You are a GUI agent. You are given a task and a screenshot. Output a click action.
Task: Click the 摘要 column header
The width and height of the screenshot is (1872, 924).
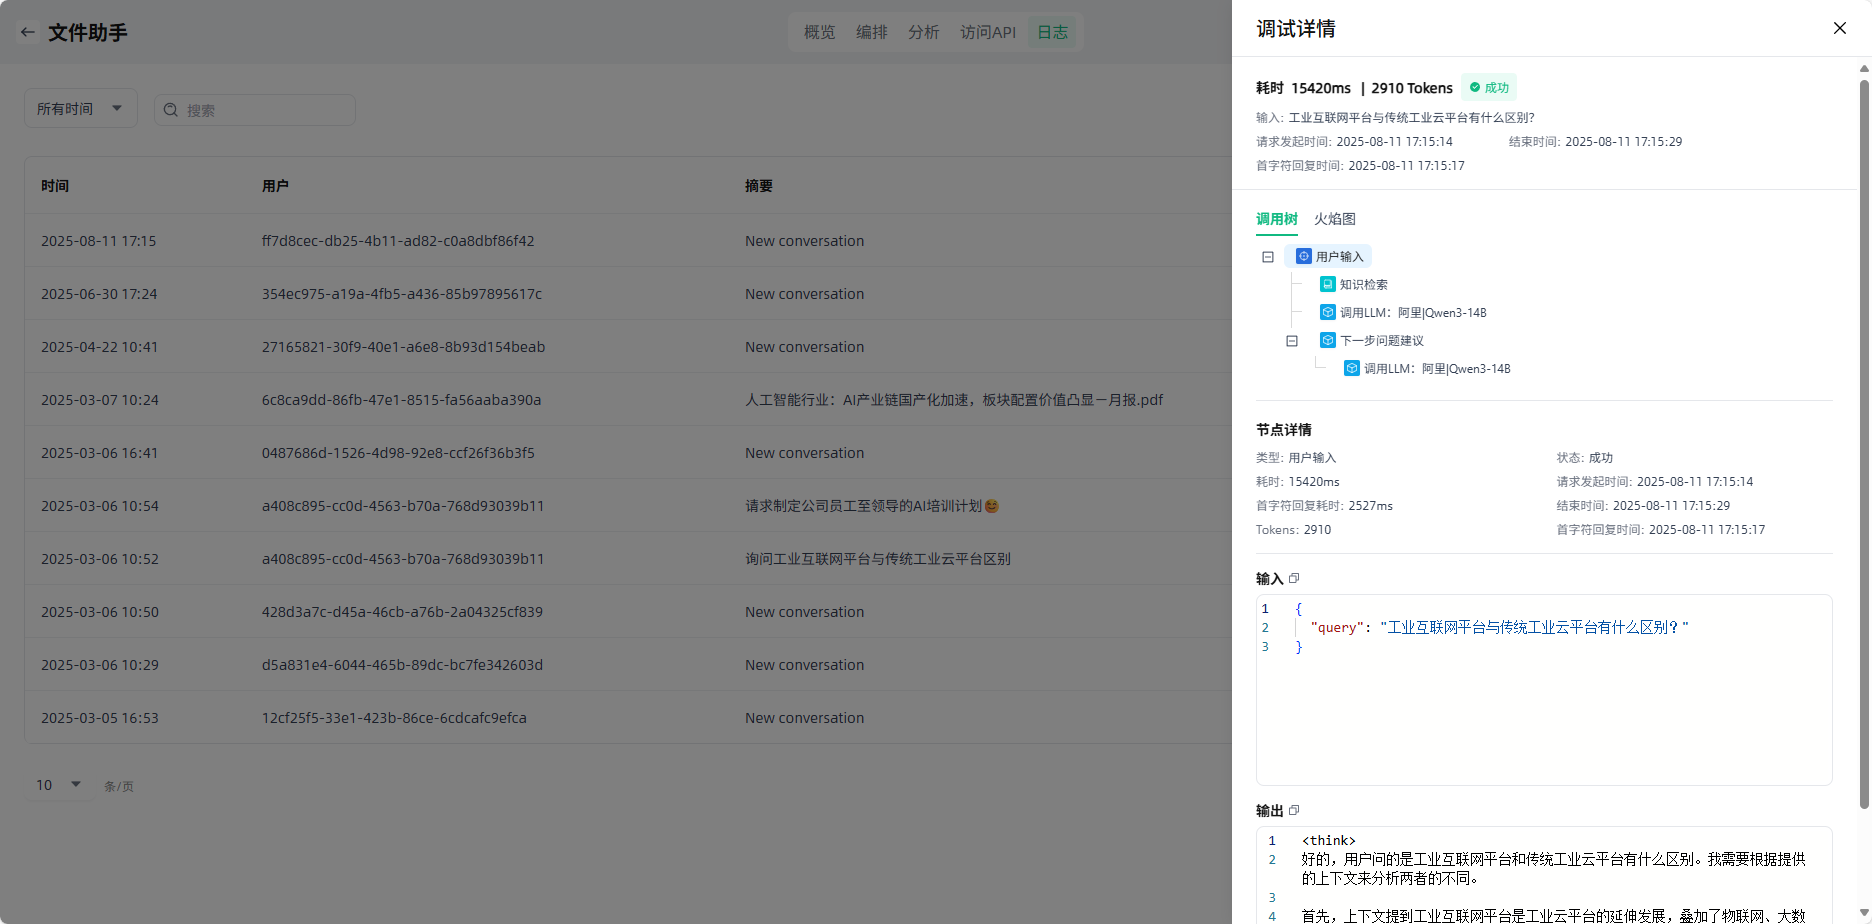(x=759, y=185)
